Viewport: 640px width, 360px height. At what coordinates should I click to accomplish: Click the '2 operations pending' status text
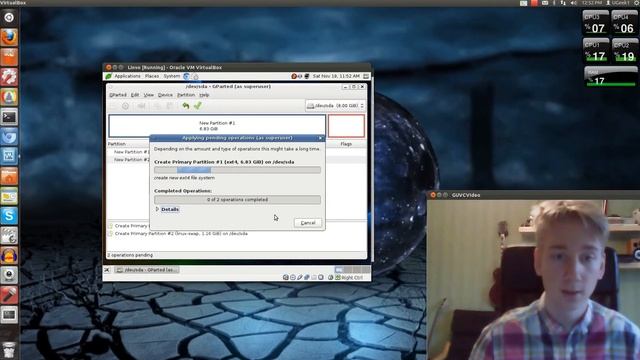[130, 255]
